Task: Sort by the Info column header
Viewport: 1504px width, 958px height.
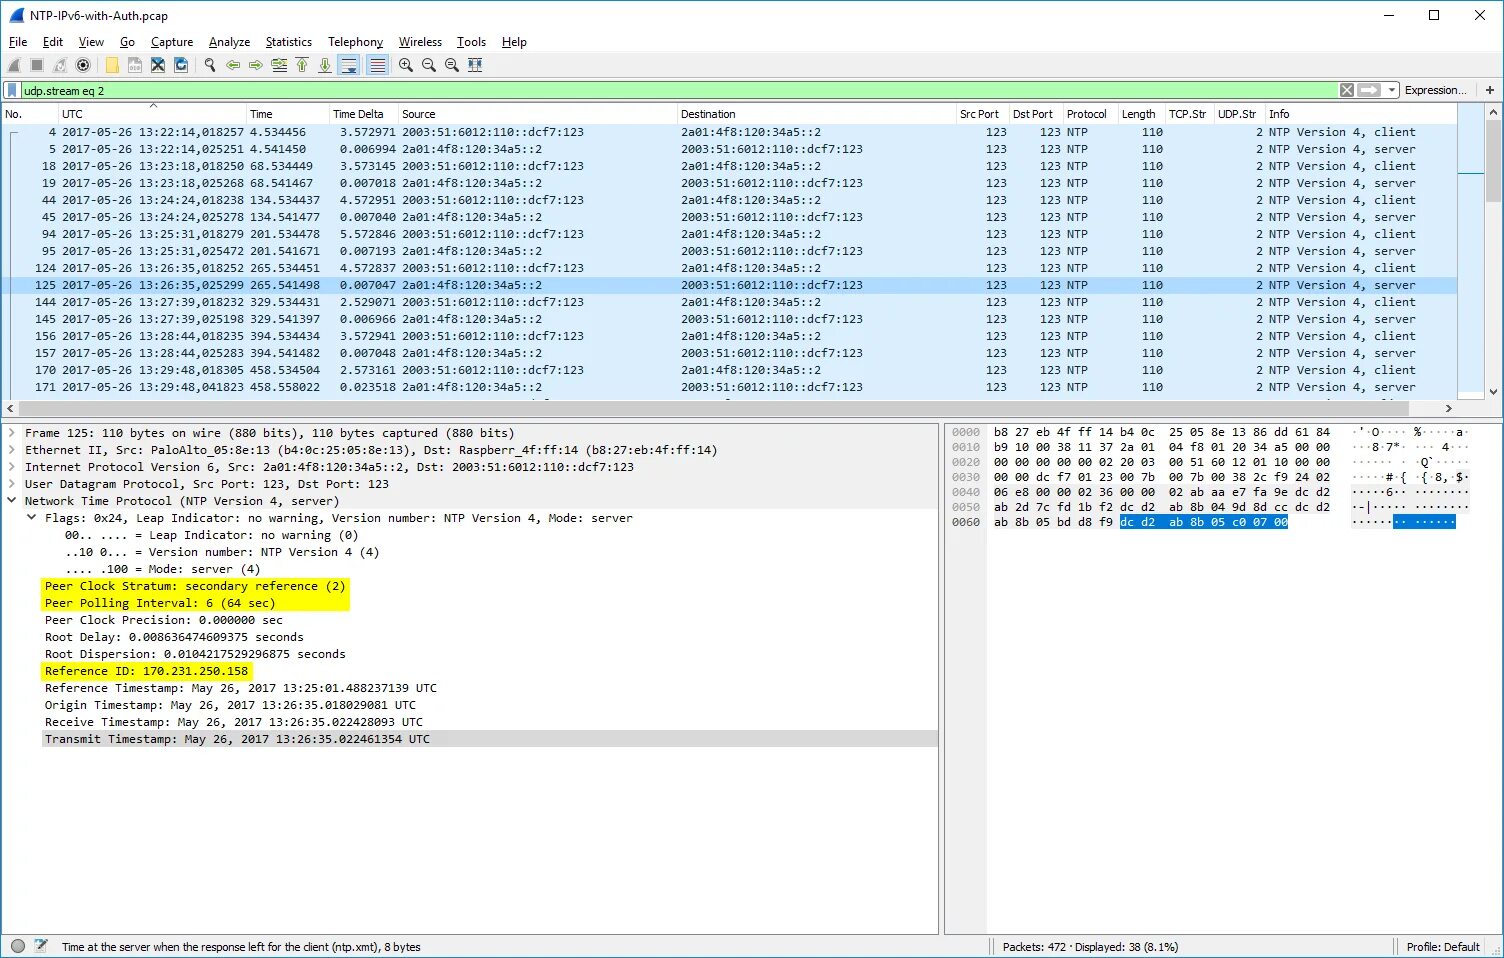Action: [1361, 114]
